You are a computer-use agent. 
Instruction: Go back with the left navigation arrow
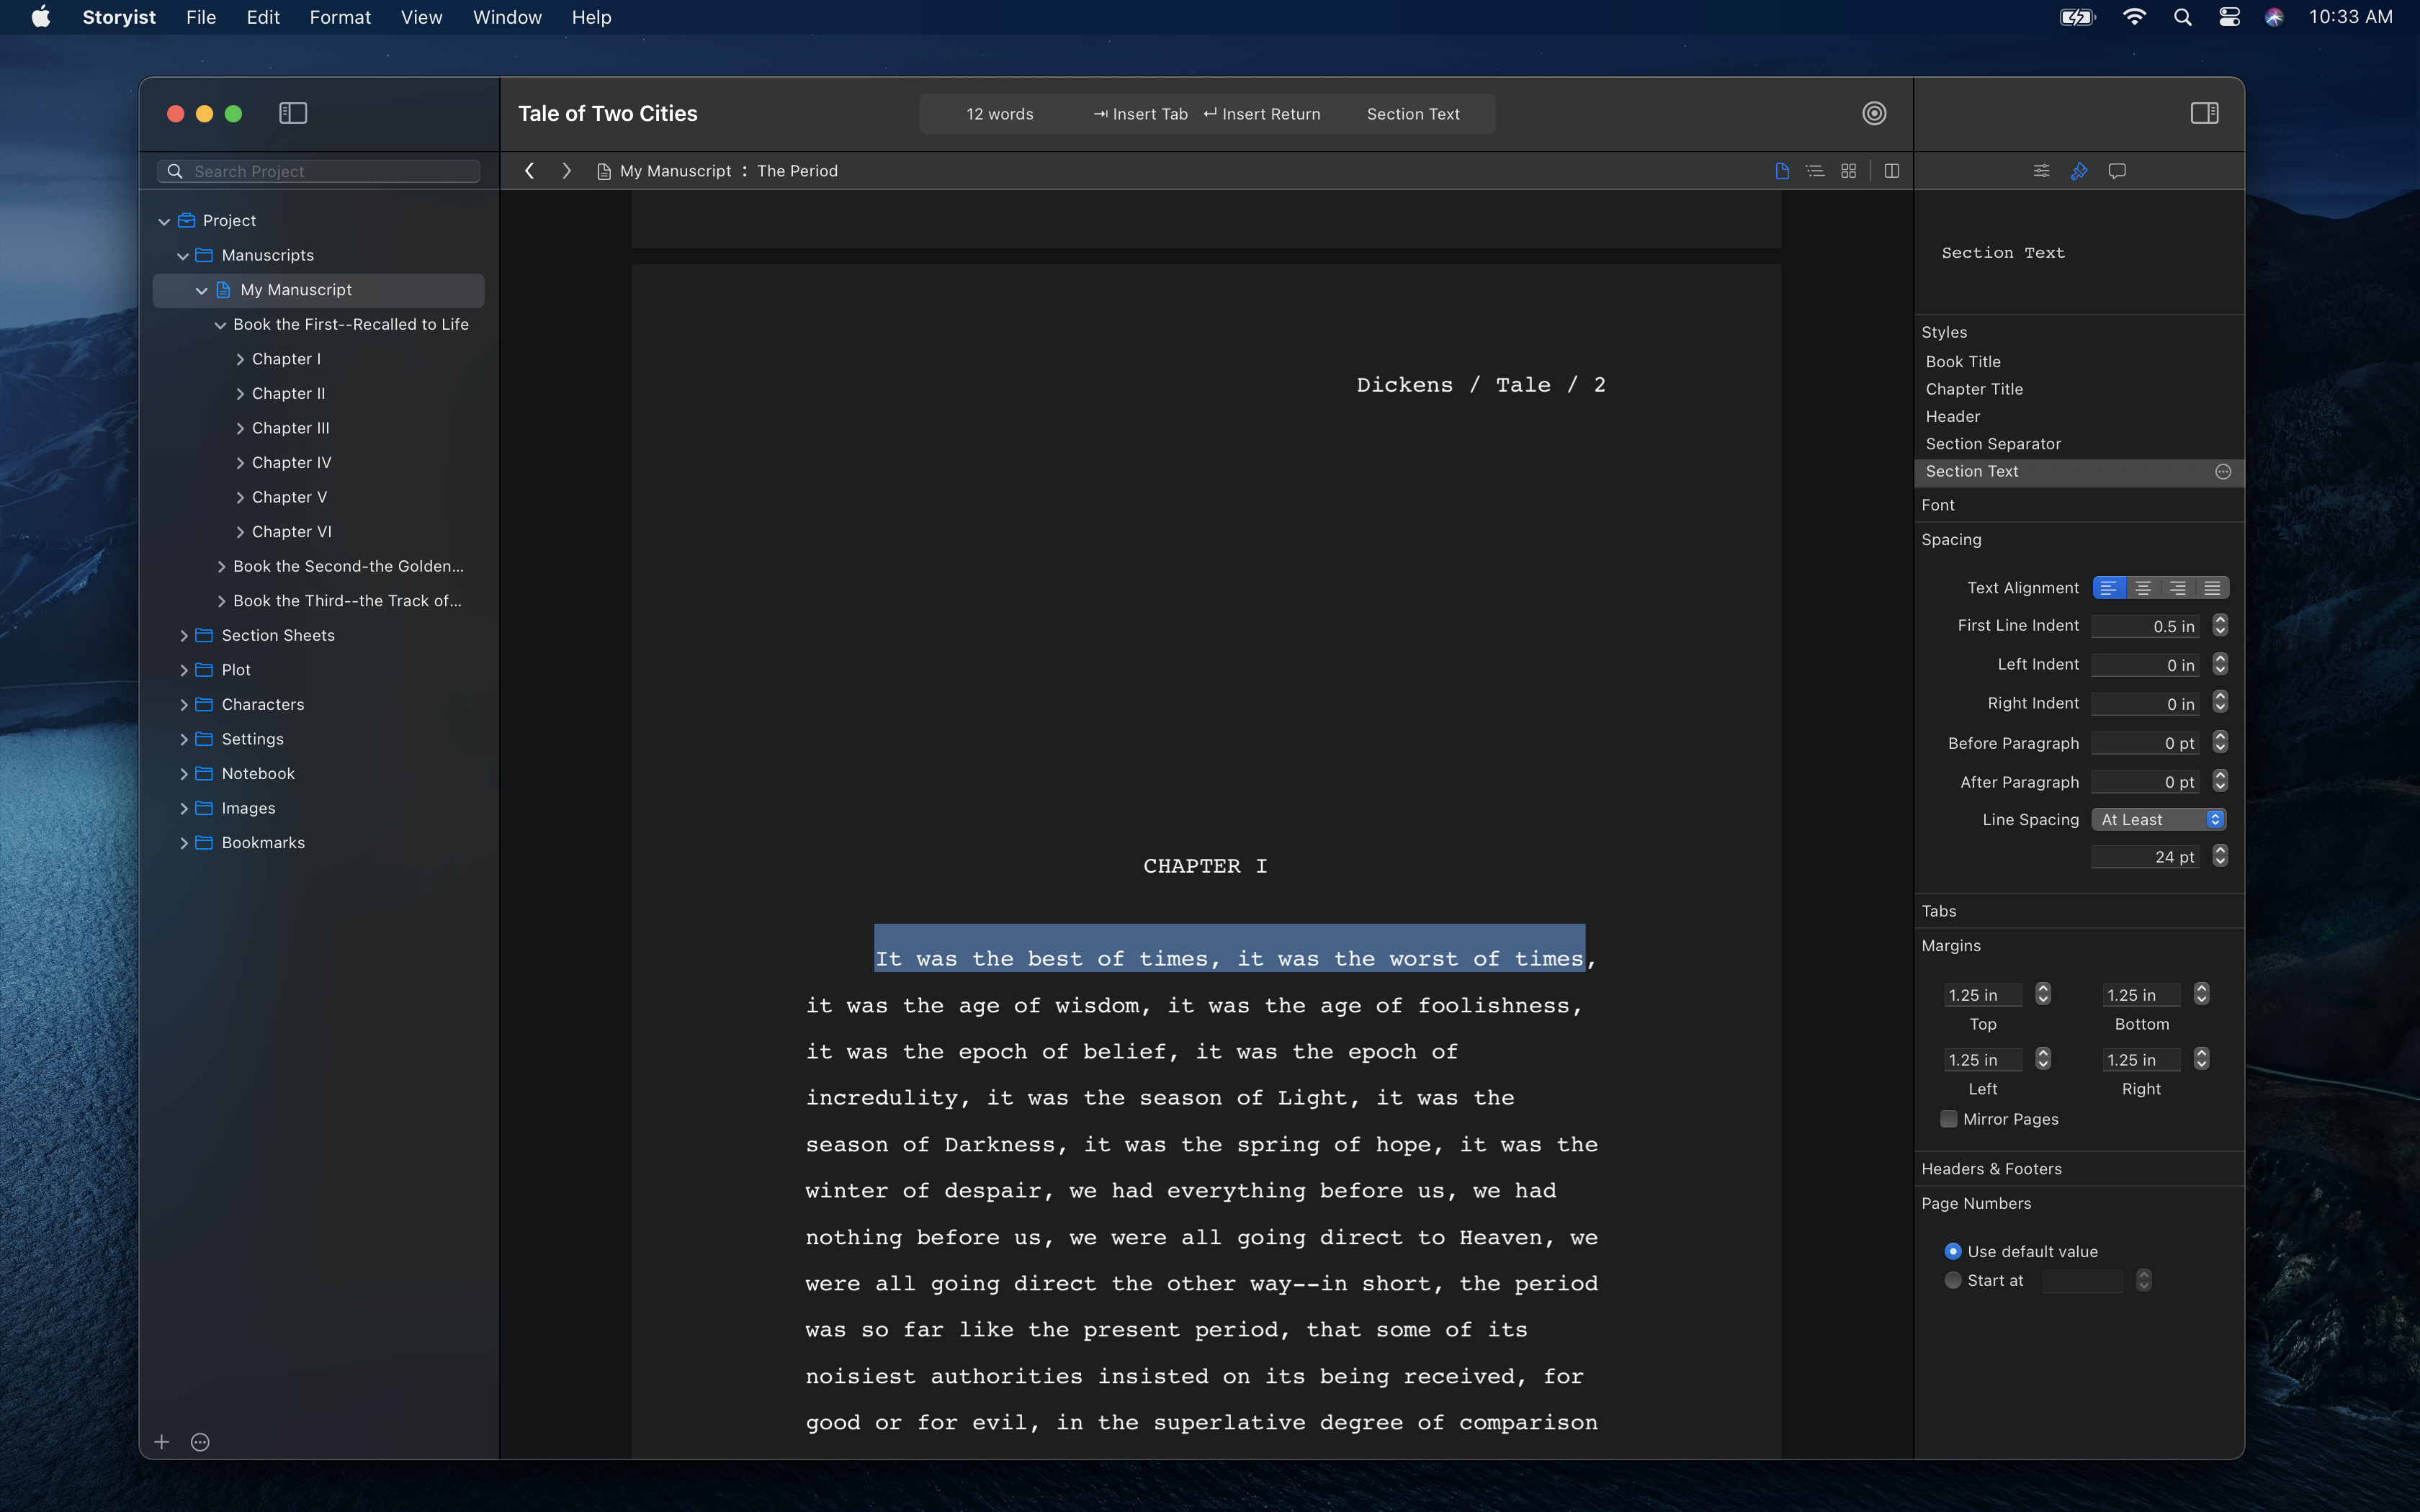point(530,171)
